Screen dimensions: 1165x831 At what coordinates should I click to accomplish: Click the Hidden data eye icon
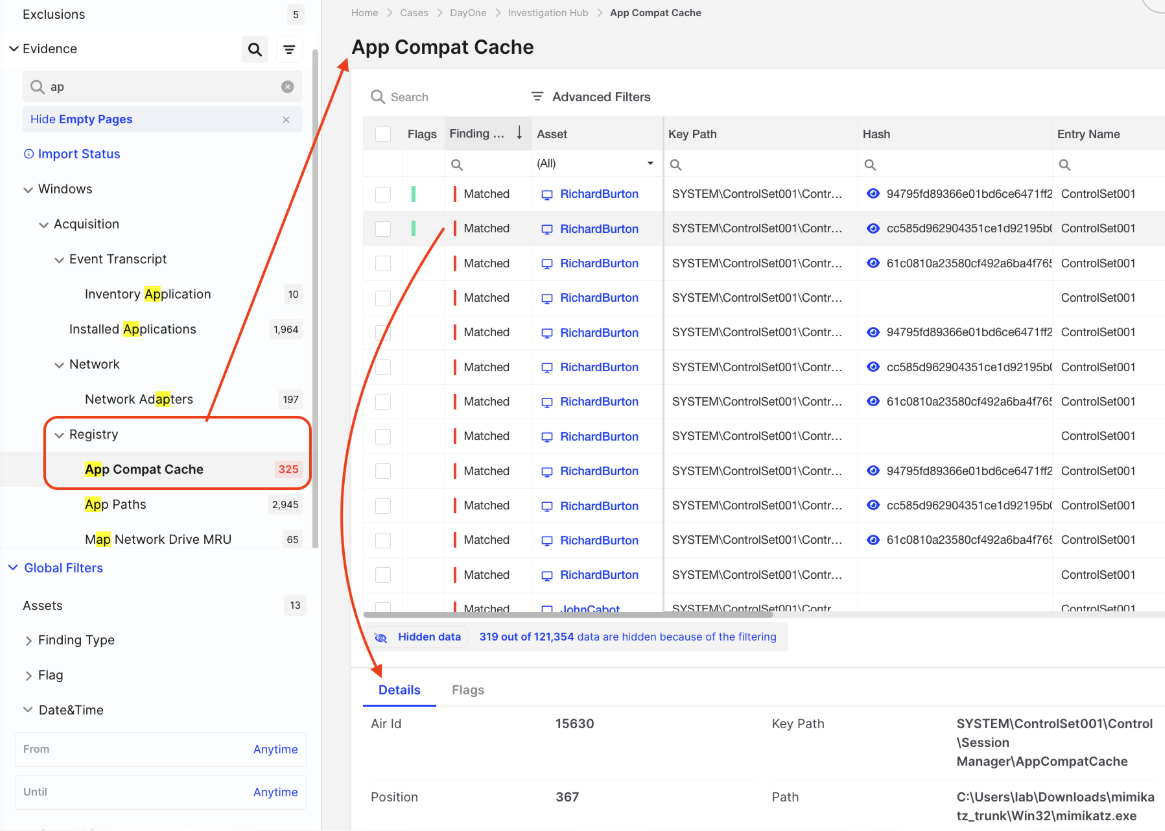pos(381,637)
